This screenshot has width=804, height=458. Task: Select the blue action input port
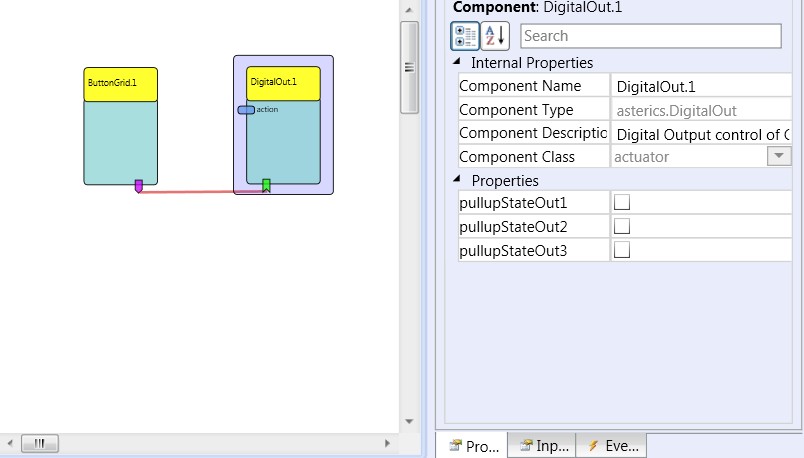(246, 110)
